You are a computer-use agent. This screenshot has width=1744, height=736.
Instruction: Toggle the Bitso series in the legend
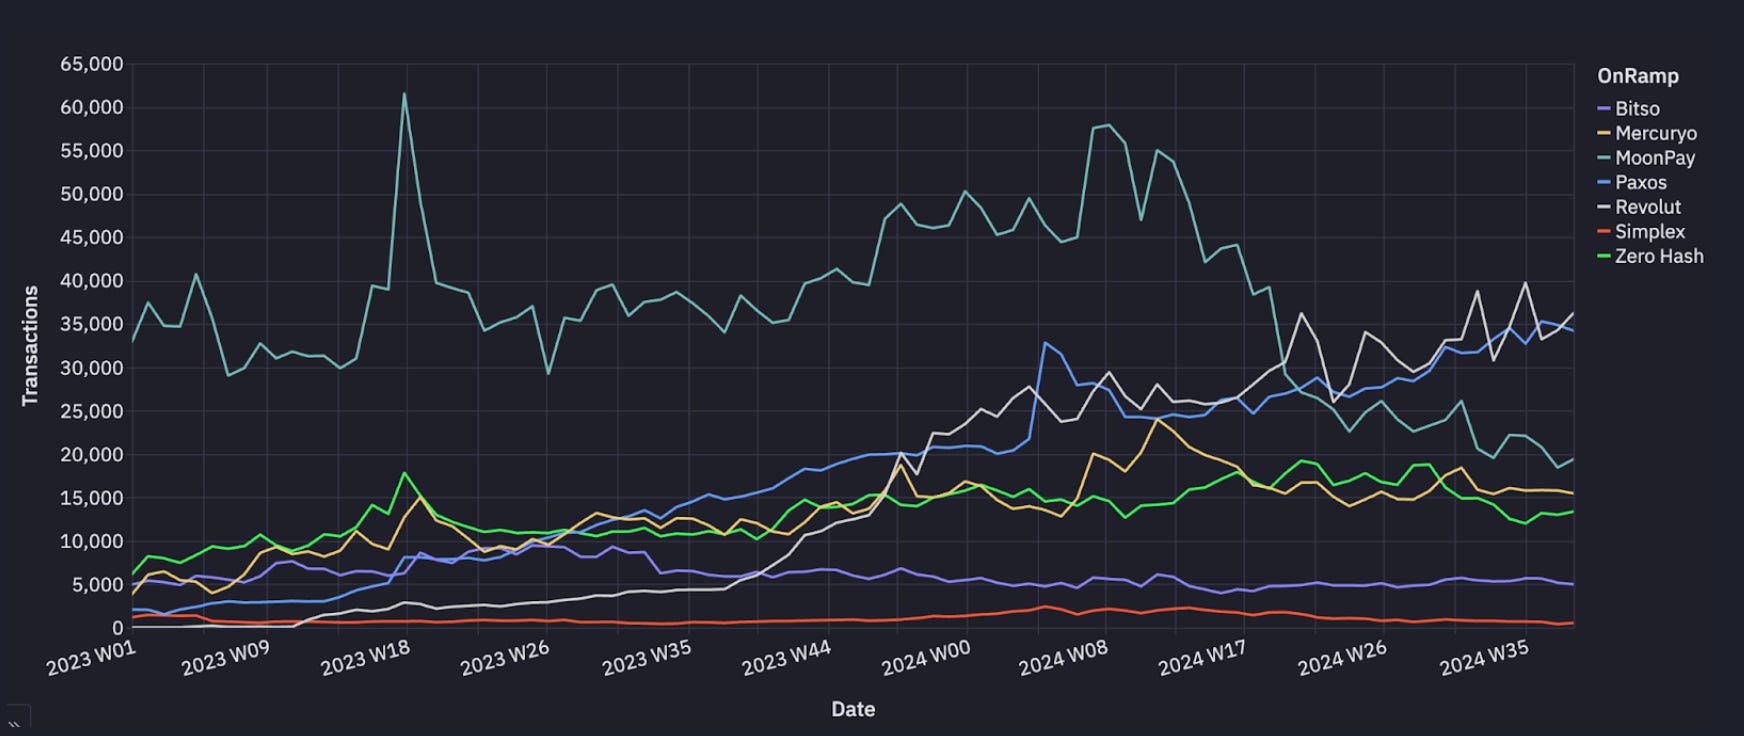click(x=1637, y=109)
